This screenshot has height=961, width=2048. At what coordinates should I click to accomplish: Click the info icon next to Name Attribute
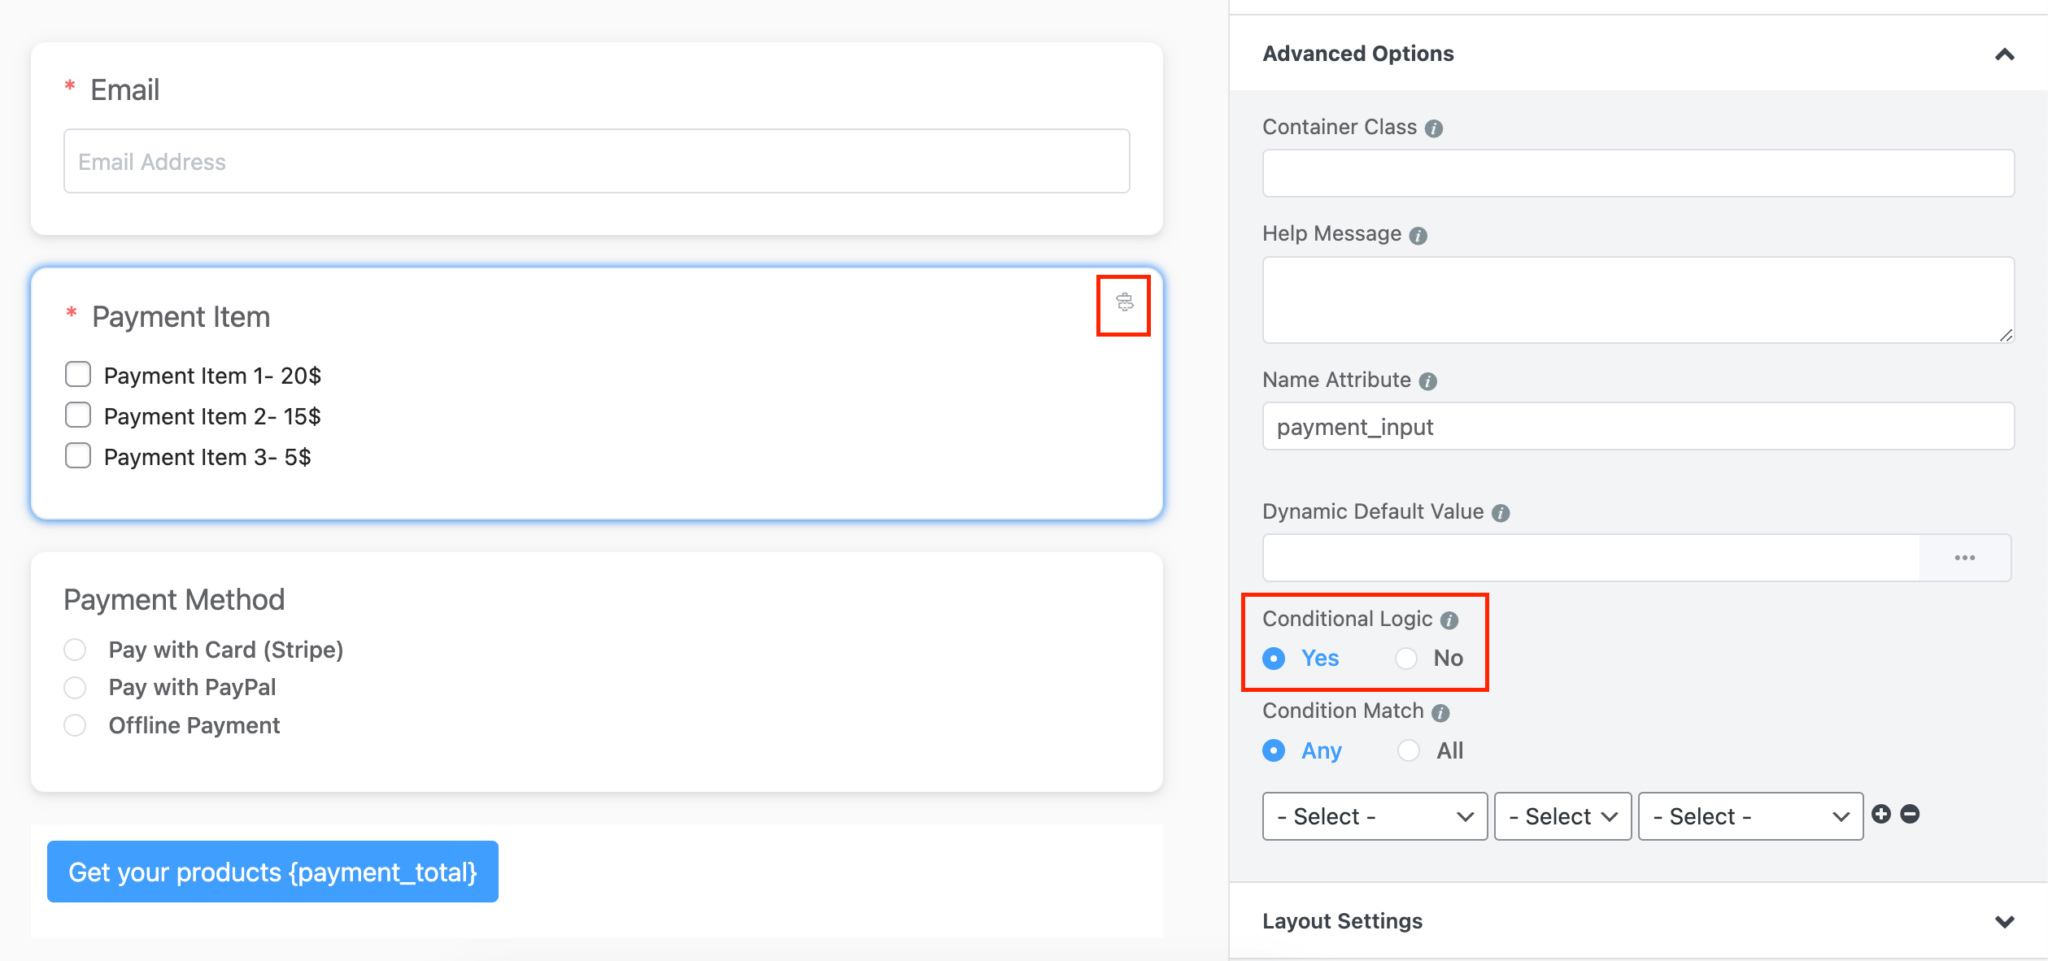1430,381
